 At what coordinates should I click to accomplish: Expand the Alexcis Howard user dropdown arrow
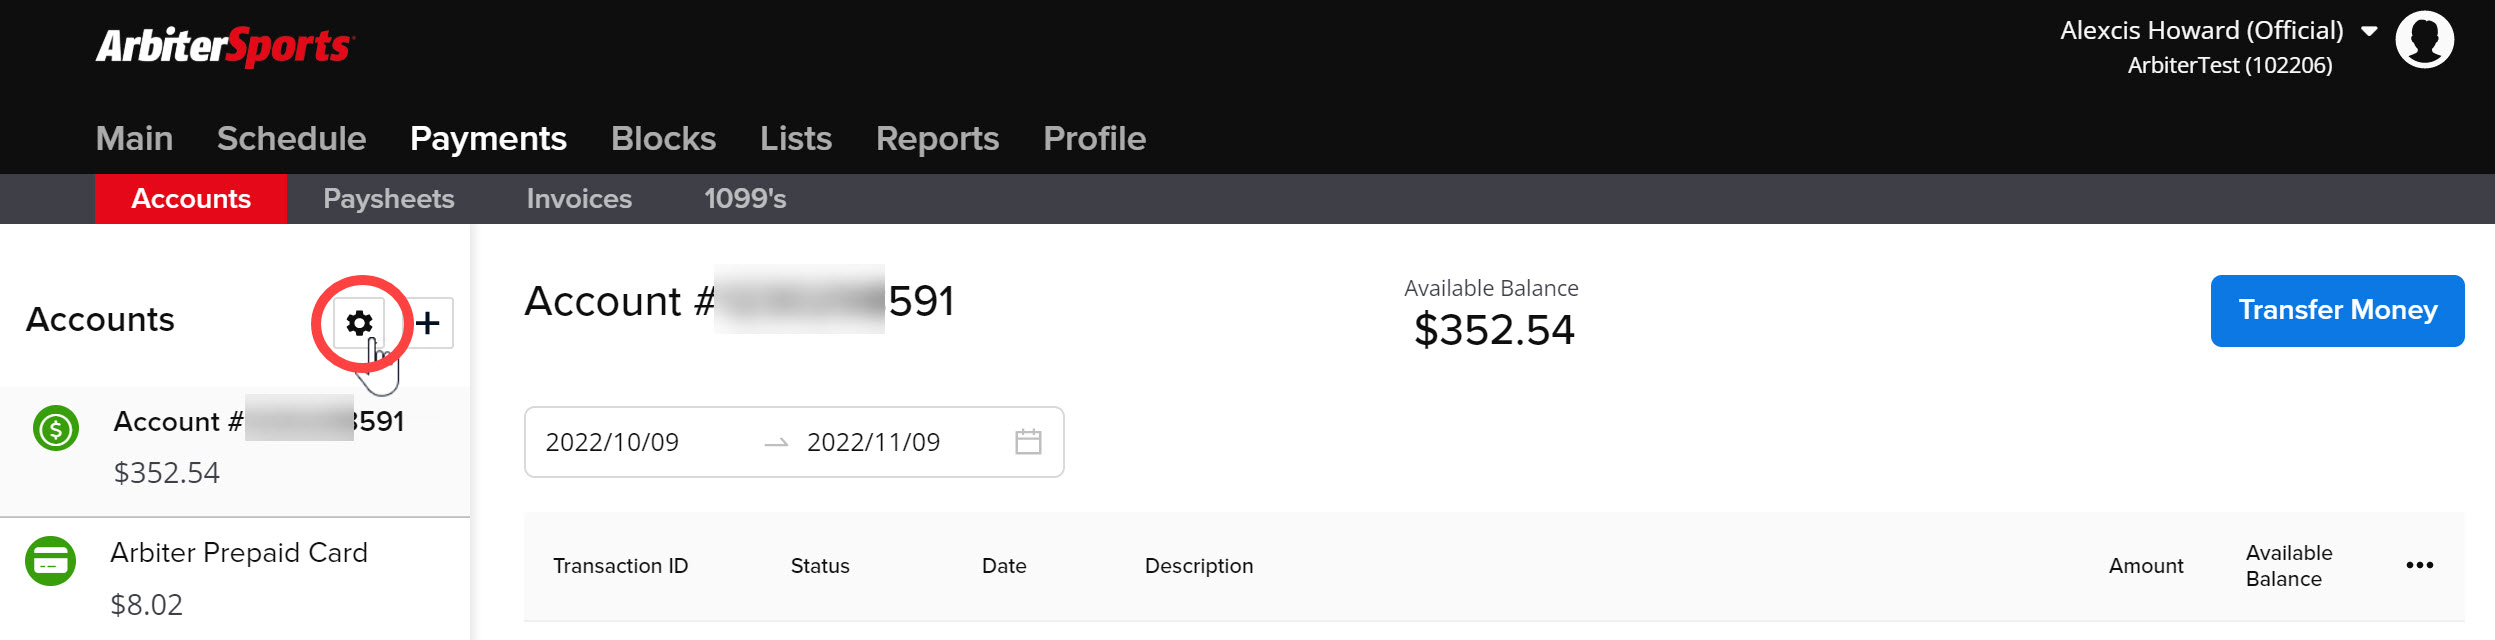point(2369,31)
